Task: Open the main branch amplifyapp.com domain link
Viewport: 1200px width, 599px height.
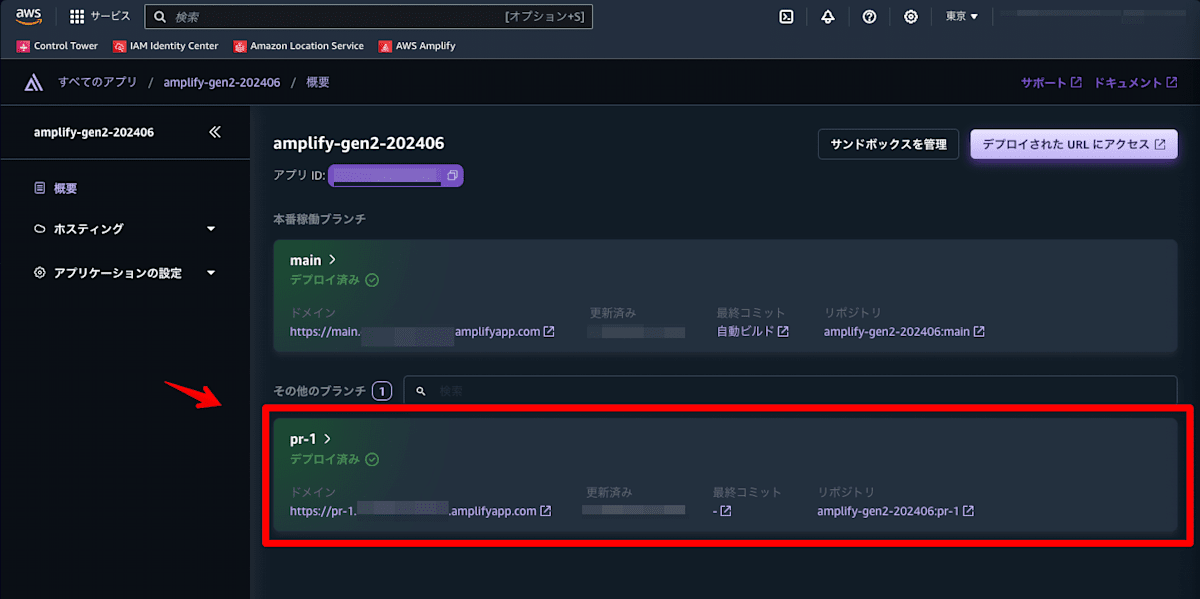Action: pos(422,332)
